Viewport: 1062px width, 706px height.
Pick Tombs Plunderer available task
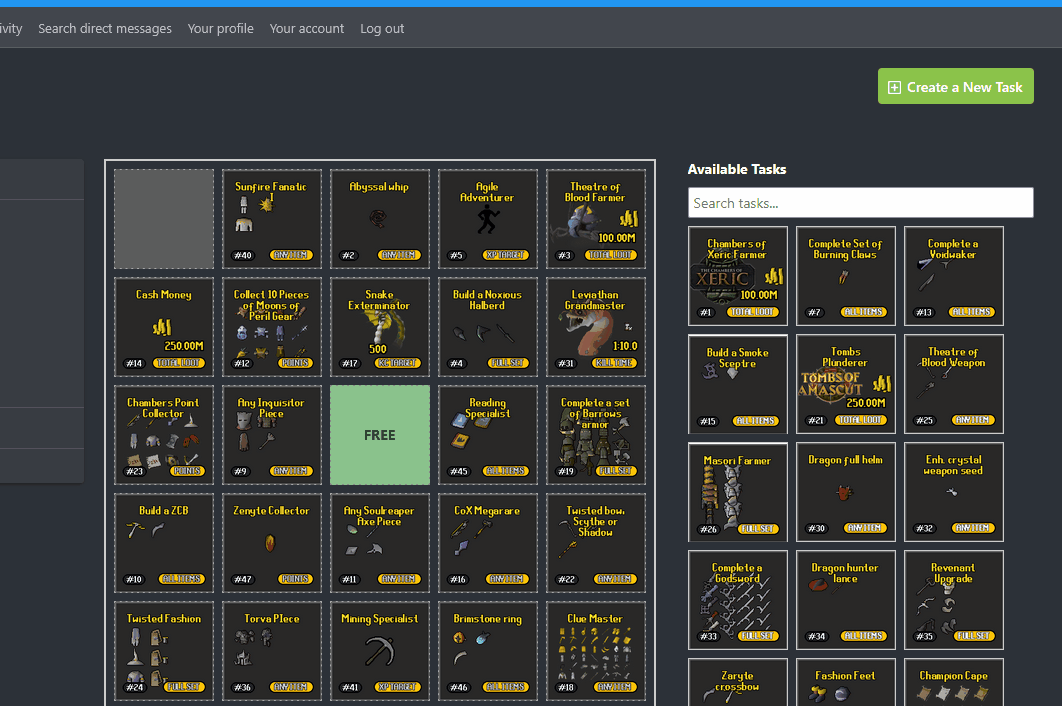tap(846, 384)
